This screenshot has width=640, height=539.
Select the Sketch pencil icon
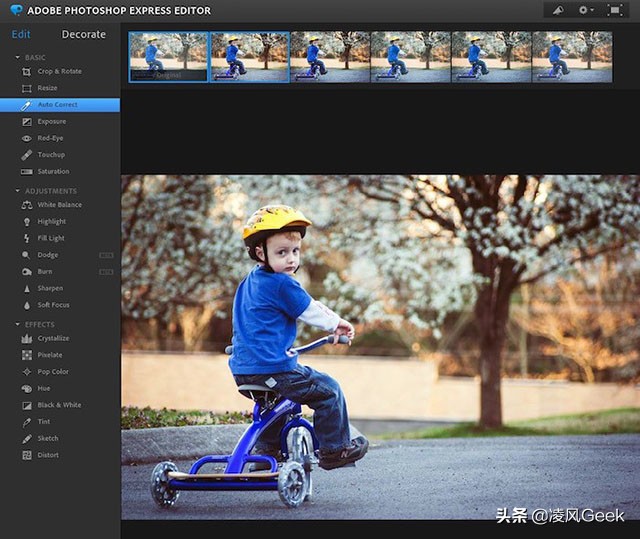coord(27,439)
